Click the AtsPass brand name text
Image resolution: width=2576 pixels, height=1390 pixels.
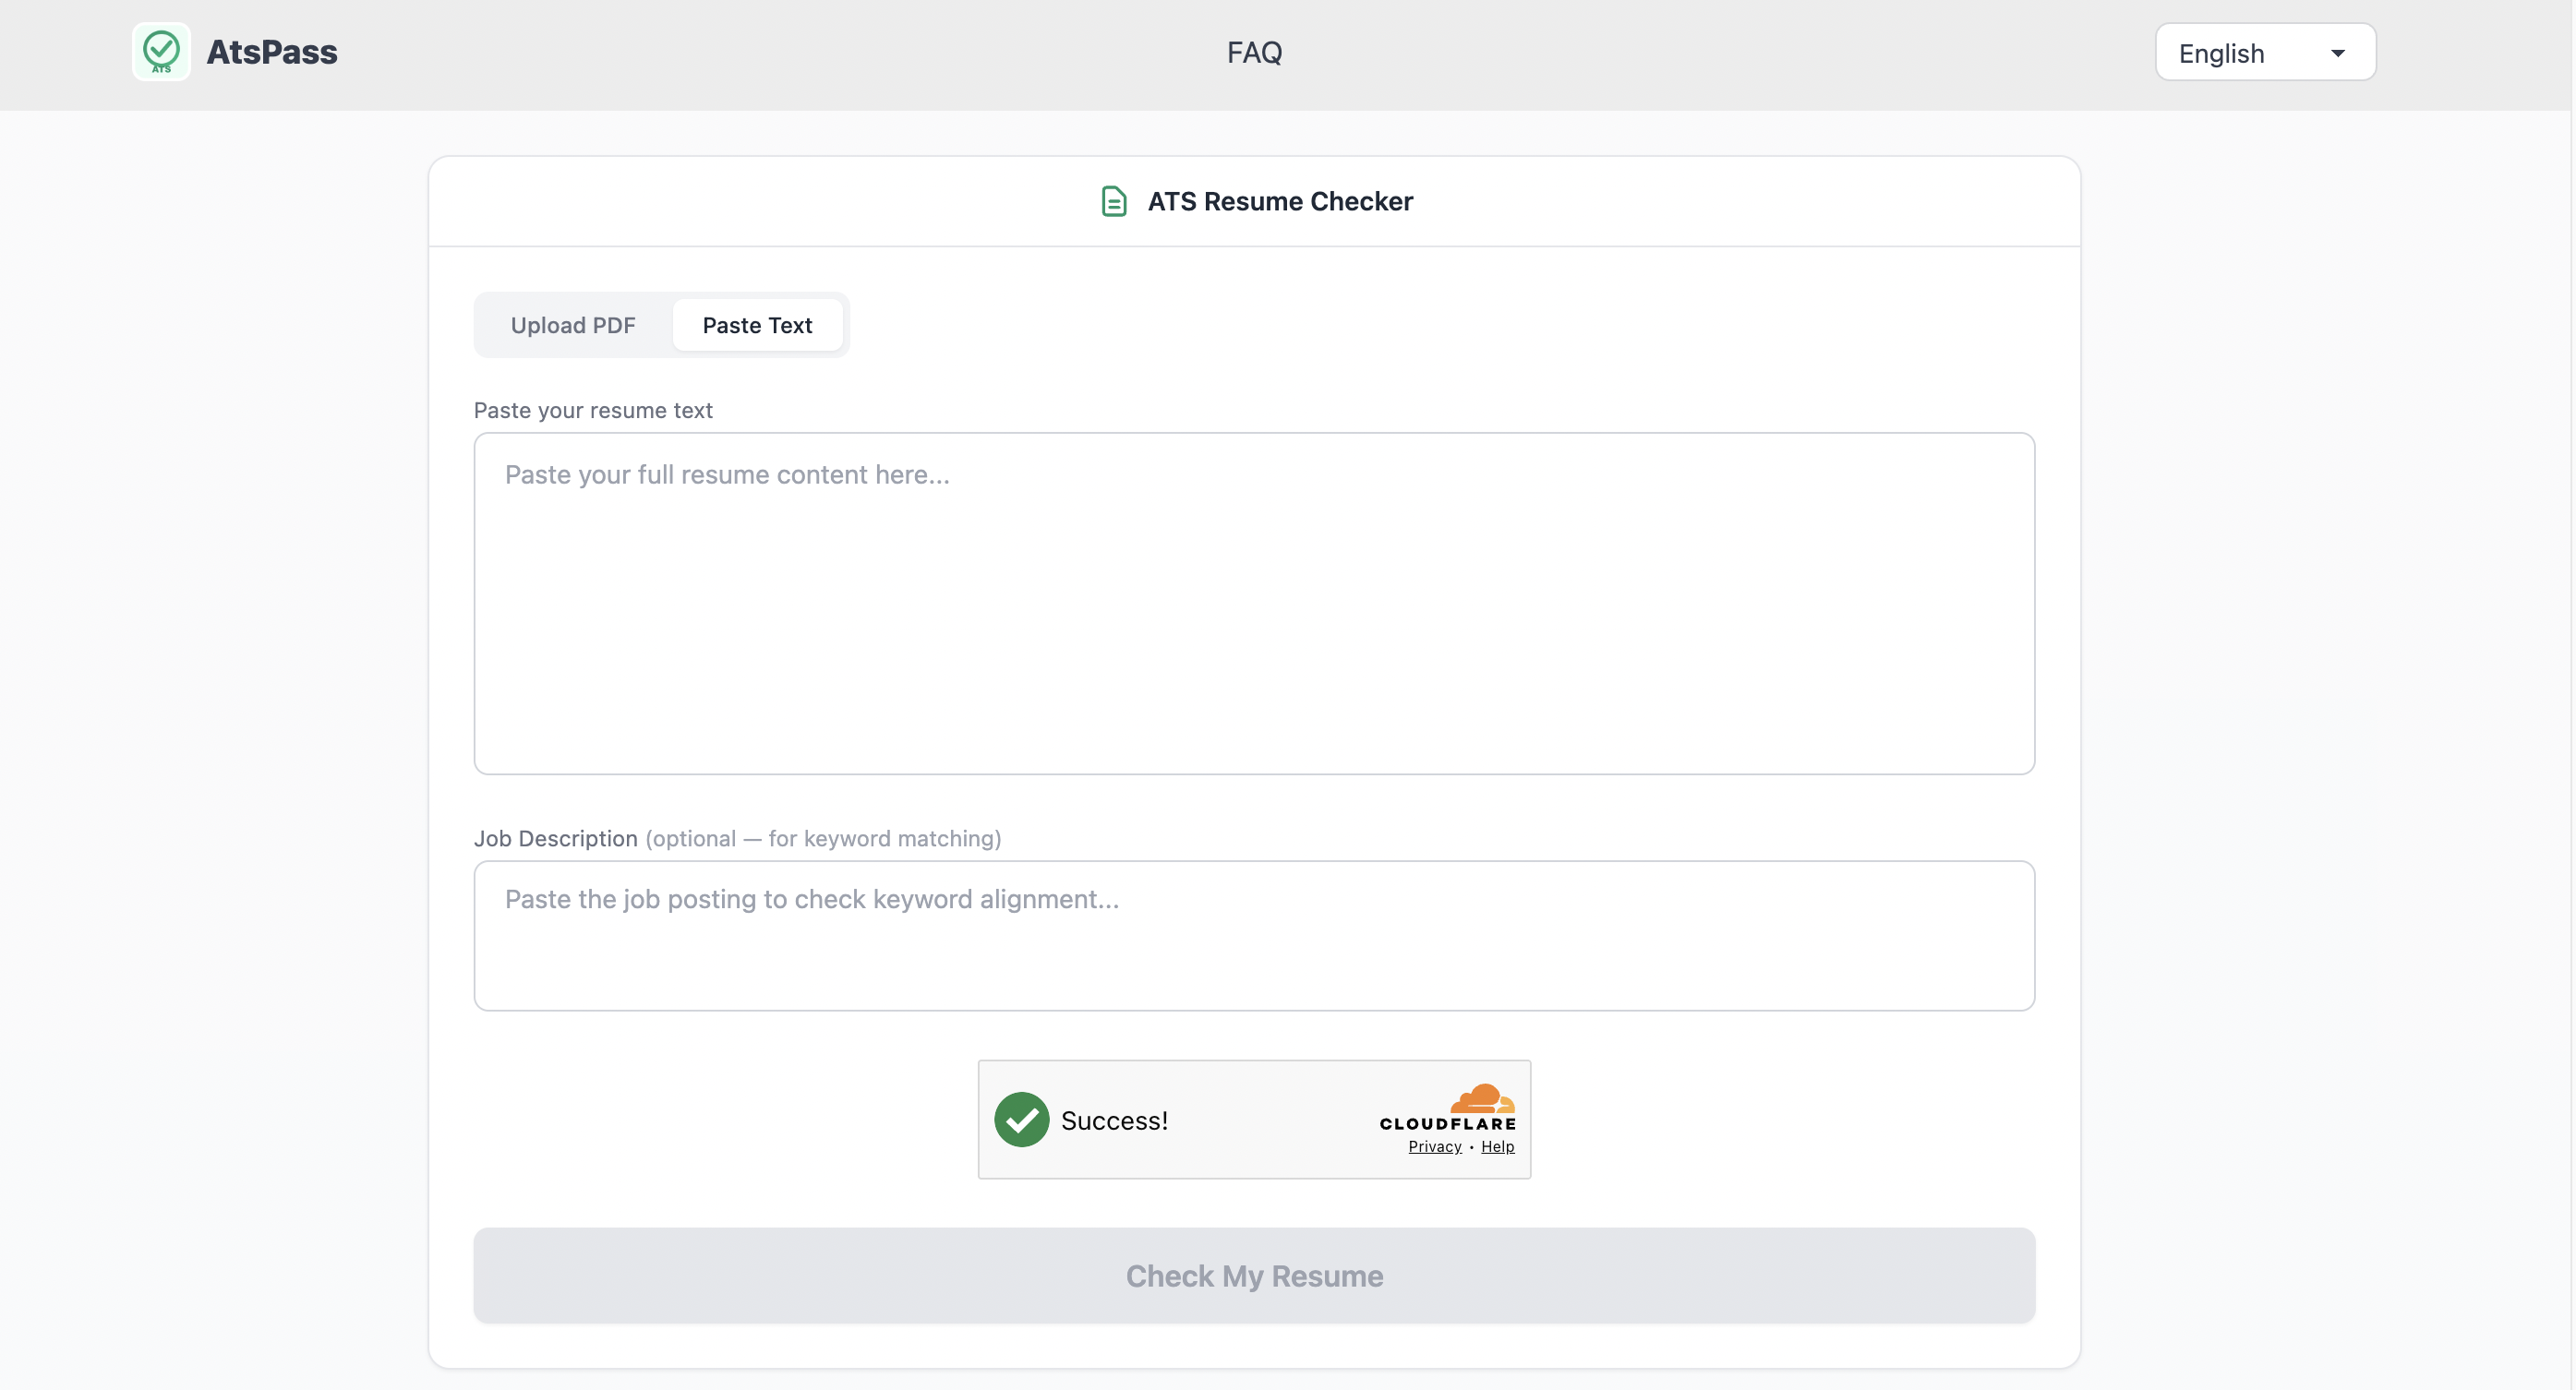click(x=271, y=51)
